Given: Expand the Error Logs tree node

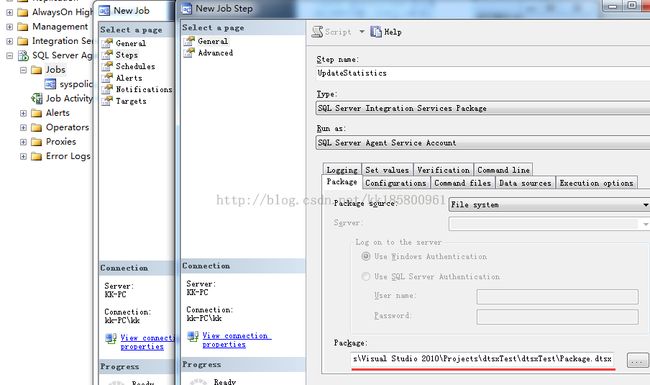Looking at the screenshot, I should coord(23,157).
